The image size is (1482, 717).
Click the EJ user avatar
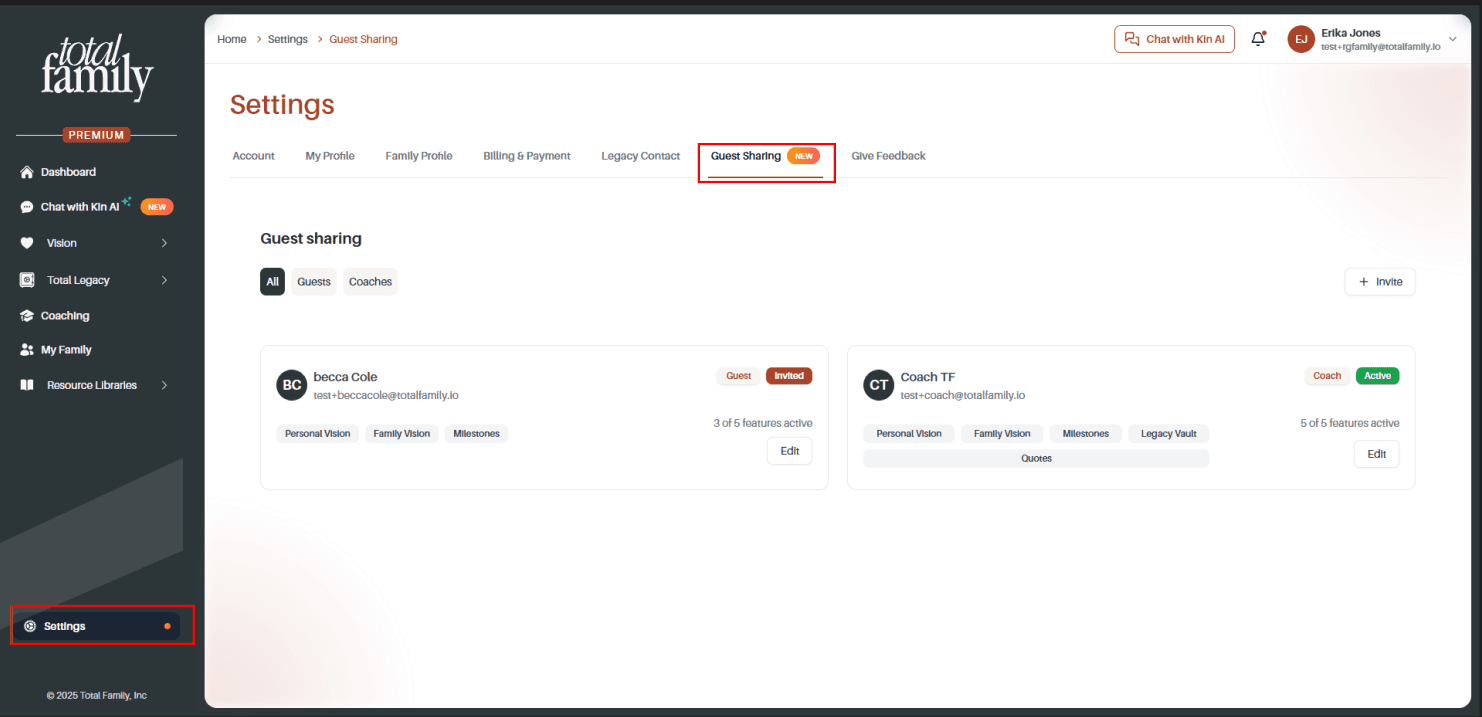click(x=1301, y=39)
